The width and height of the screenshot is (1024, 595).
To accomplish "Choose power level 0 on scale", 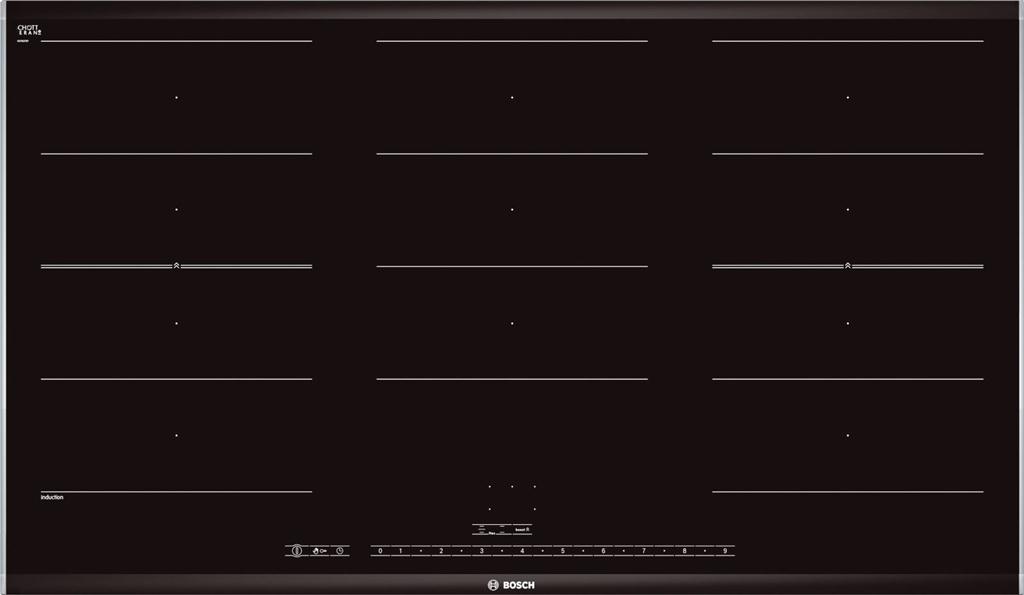I will (x=380, y=551).
